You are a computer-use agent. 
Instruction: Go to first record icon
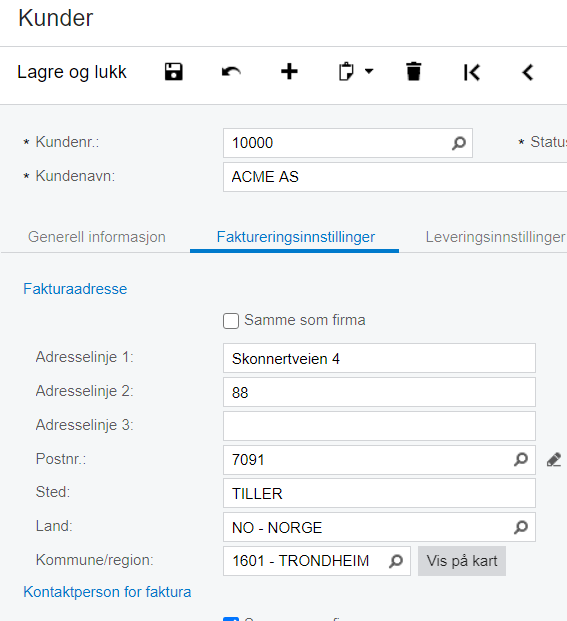472,72
